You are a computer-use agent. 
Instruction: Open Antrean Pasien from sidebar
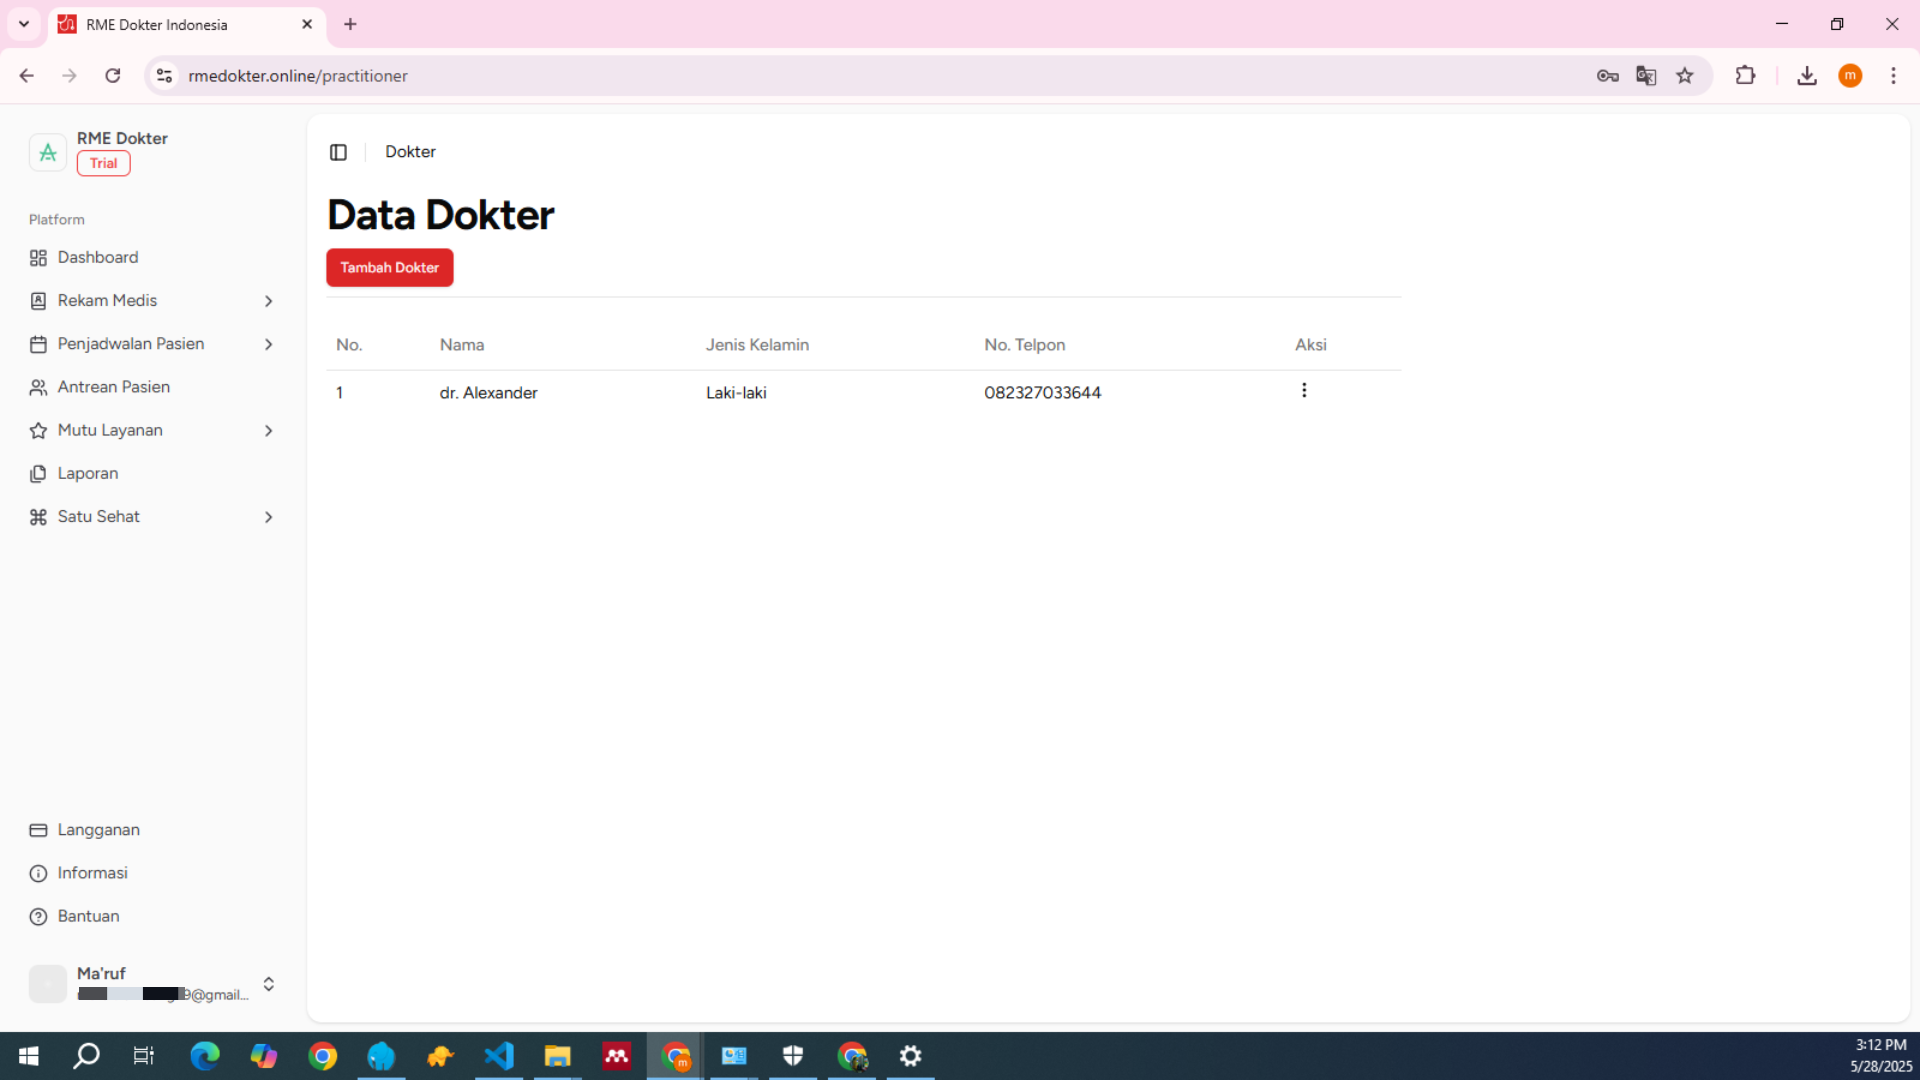pyautogui.click(x=113, y=387)
